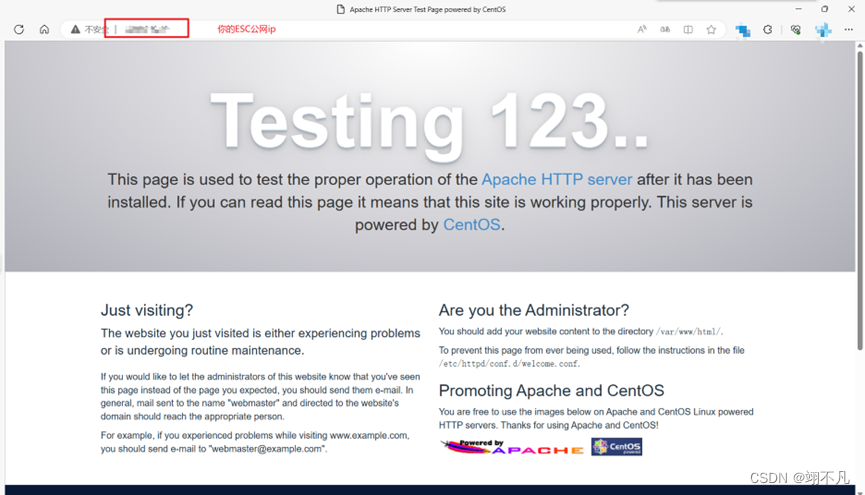Toggle split screen view icon

(688, 29)
